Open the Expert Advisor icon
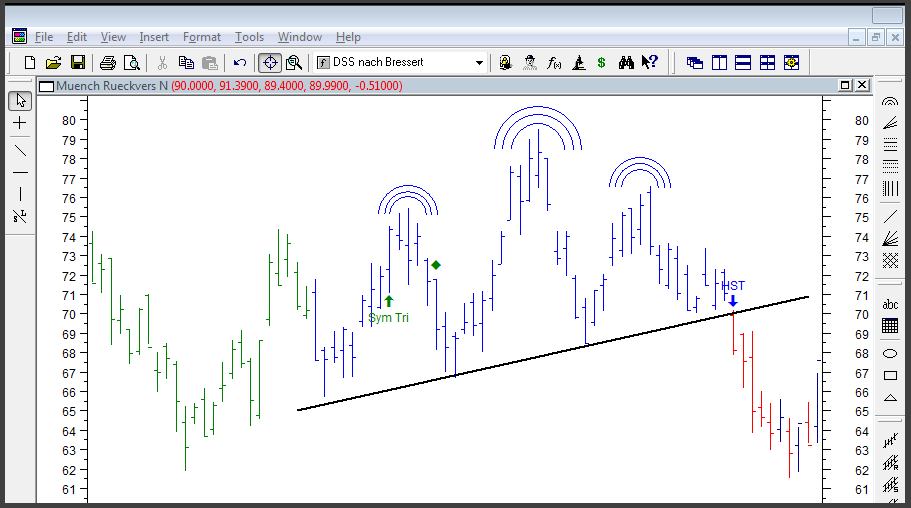 point(505,63)
